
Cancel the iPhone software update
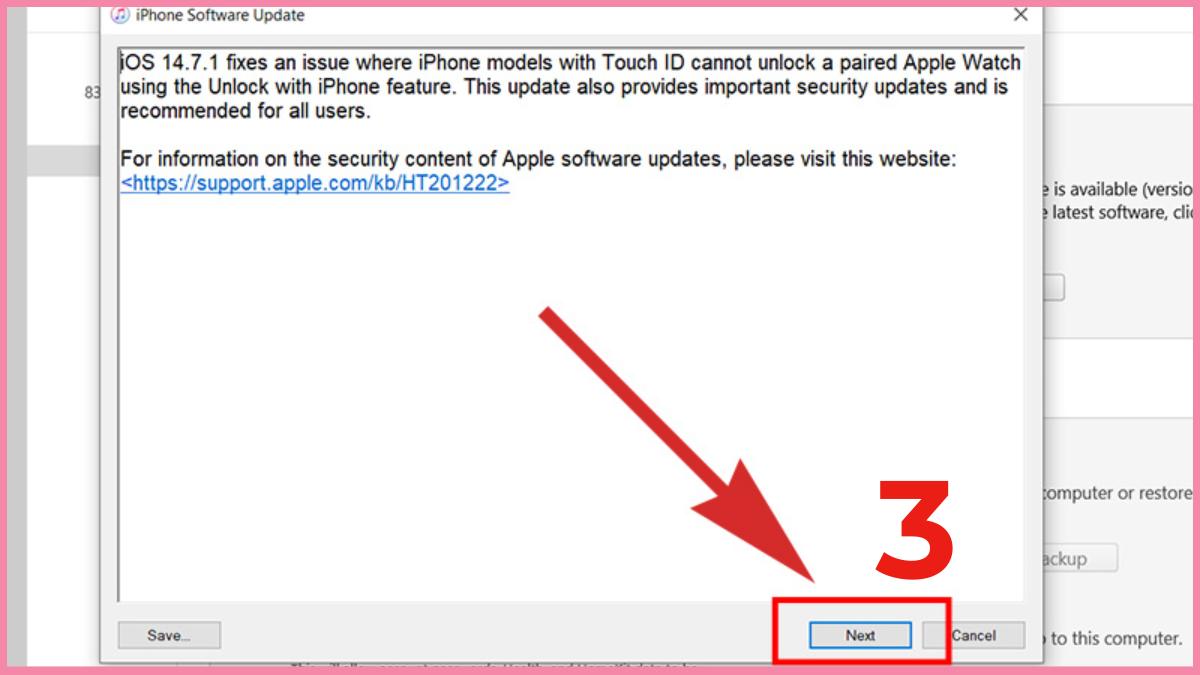973,635
